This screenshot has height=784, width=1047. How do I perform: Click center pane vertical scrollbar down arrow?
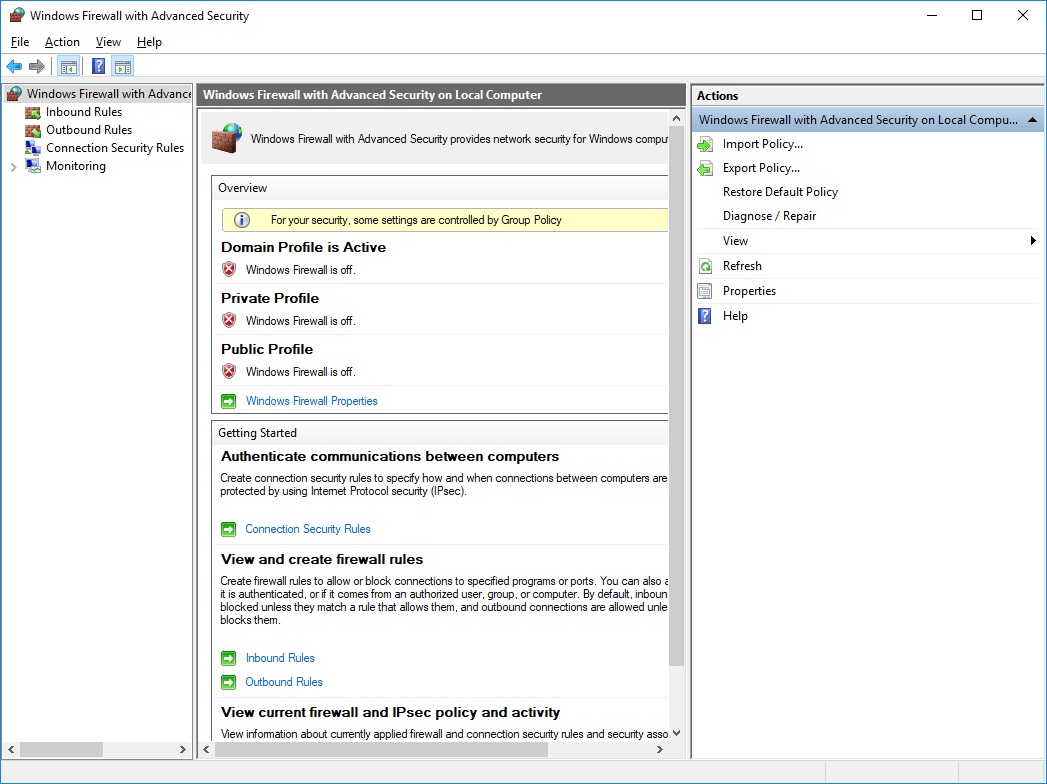coord(676,733)
